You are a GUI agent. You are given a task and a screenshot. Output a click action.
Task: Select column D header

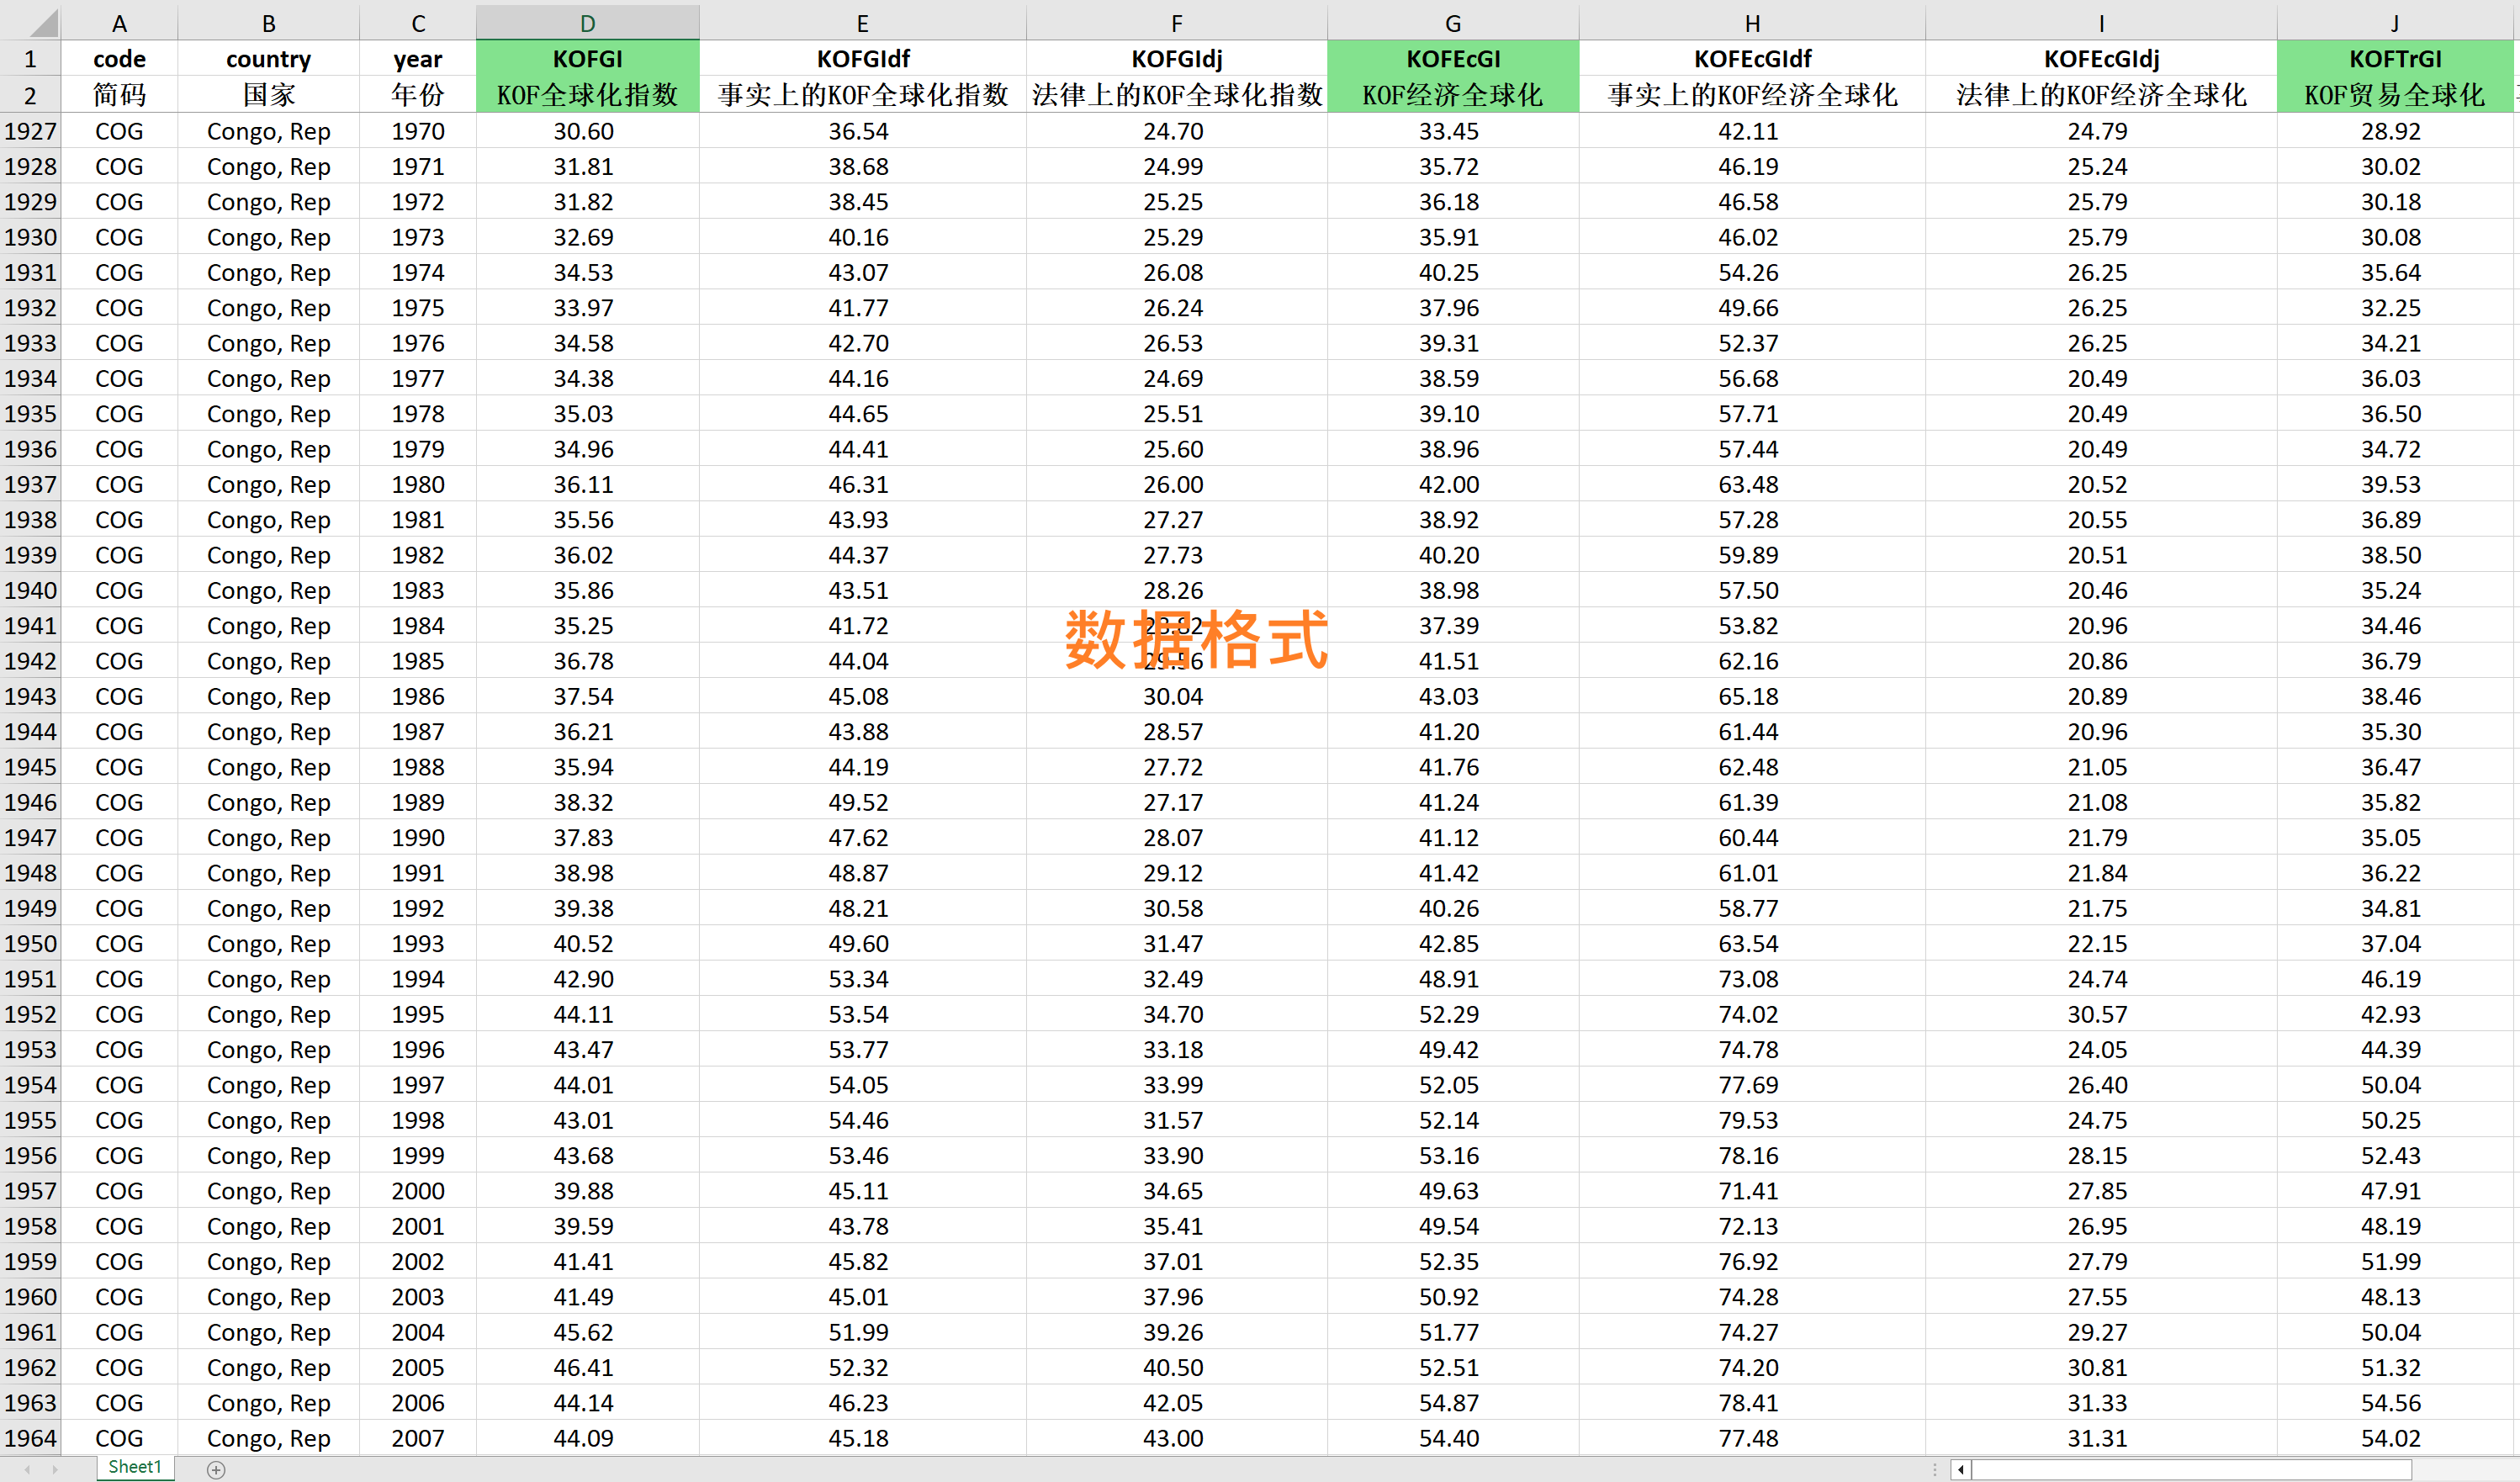pos(587,22)
